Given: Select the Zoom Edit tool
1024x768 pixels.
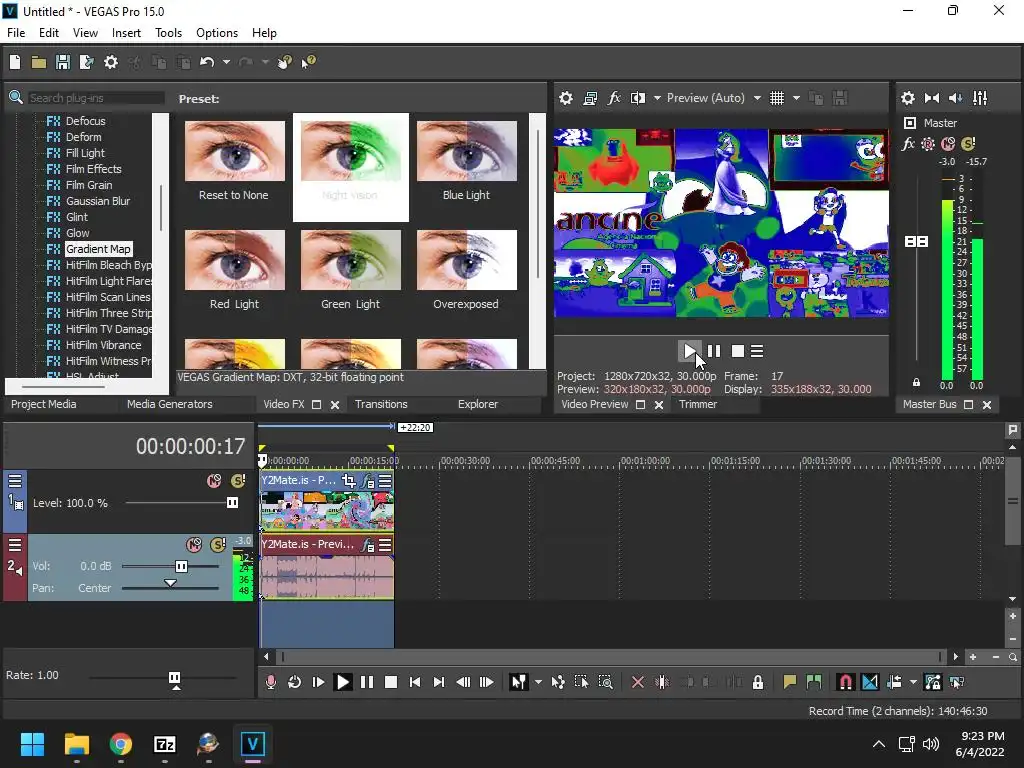Looking at the screenshot, I should (605, 682).
